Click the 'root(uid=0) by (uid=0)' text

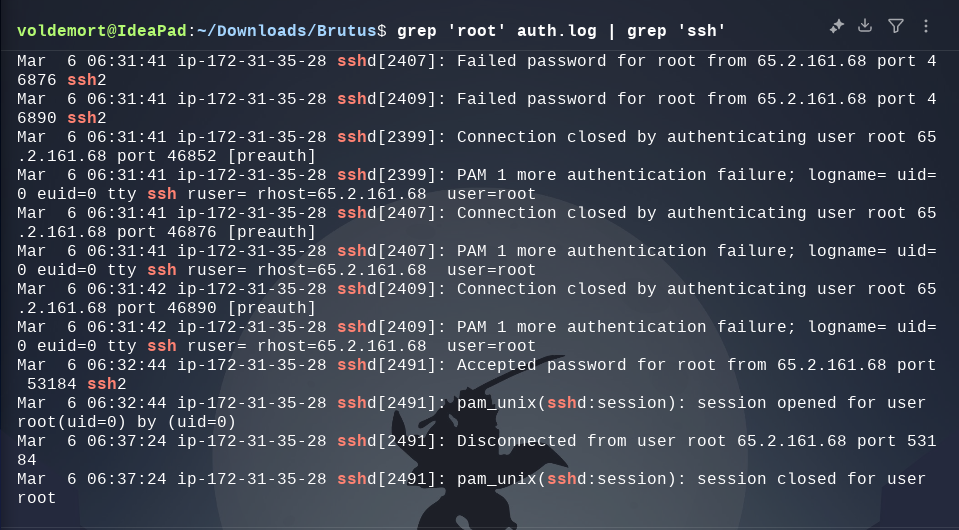pos(127,422)
